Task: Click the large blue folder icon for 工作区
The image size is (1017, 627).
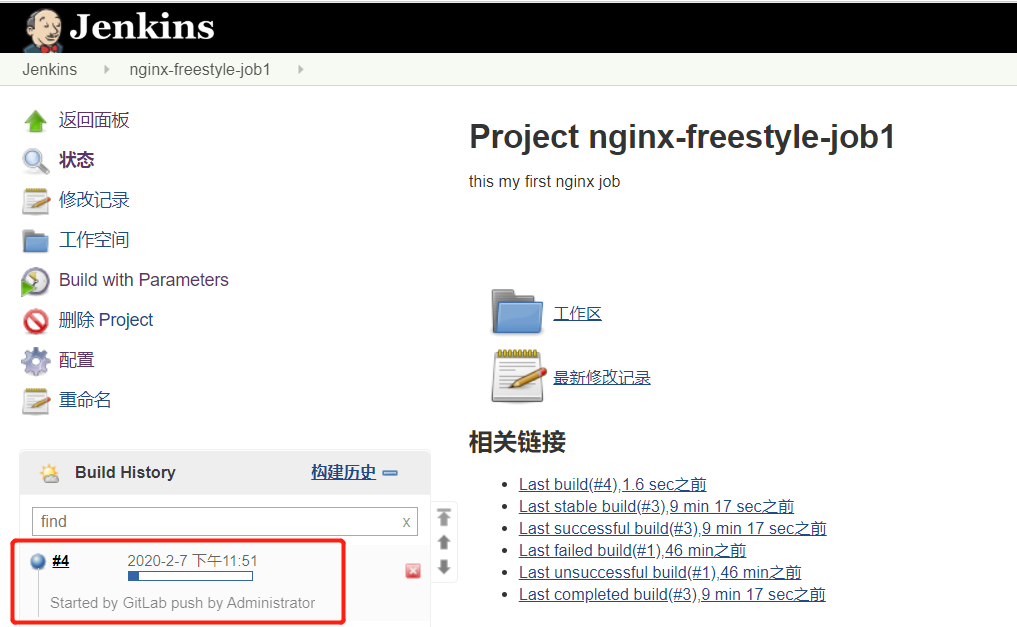Action: 517,312
